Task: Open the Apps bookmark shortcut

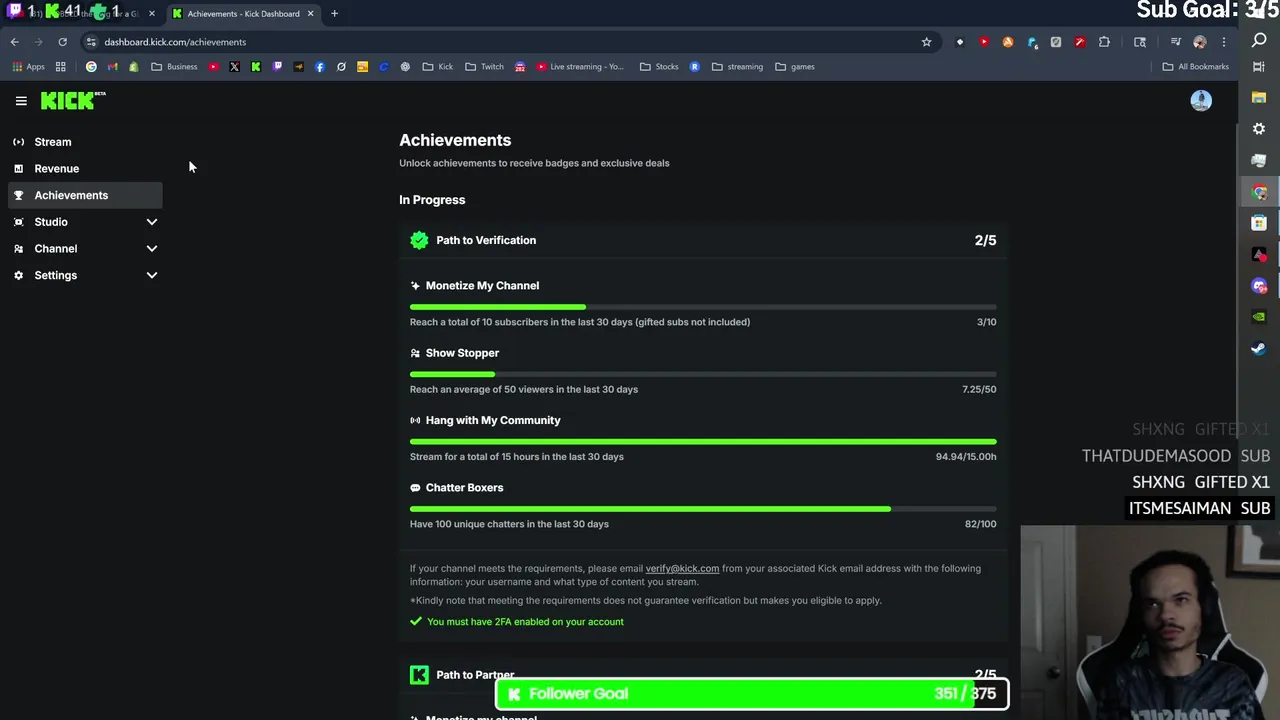Action: (x=29, y=67)
